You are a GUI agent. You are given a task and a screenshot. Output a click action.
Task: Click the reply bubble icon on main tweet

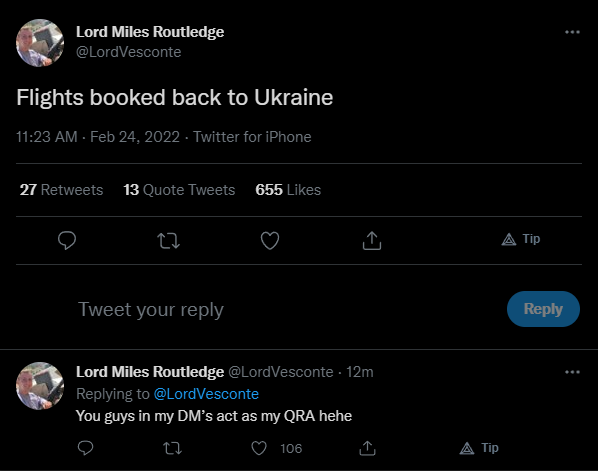point(67,241)
